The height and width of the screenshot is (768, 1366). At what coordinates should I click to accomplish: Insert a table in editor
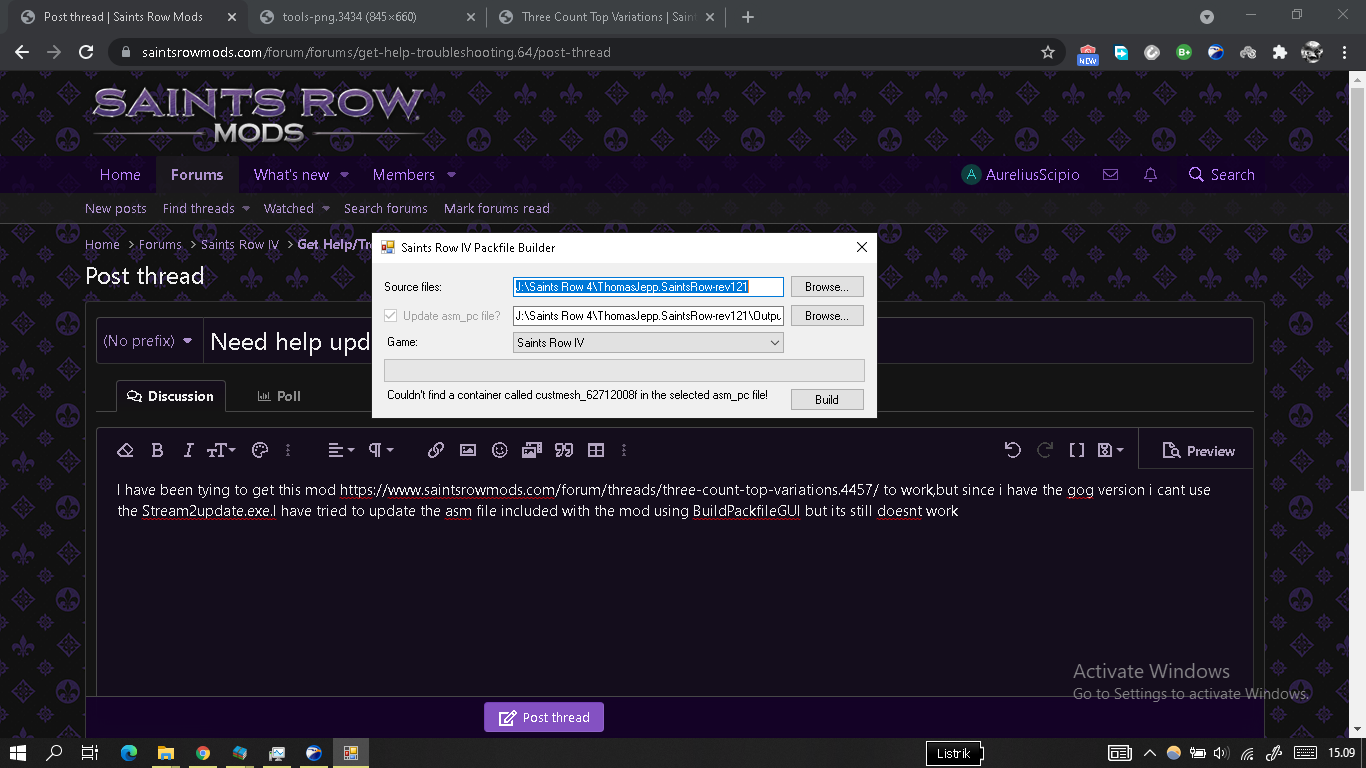pos(596,451)
